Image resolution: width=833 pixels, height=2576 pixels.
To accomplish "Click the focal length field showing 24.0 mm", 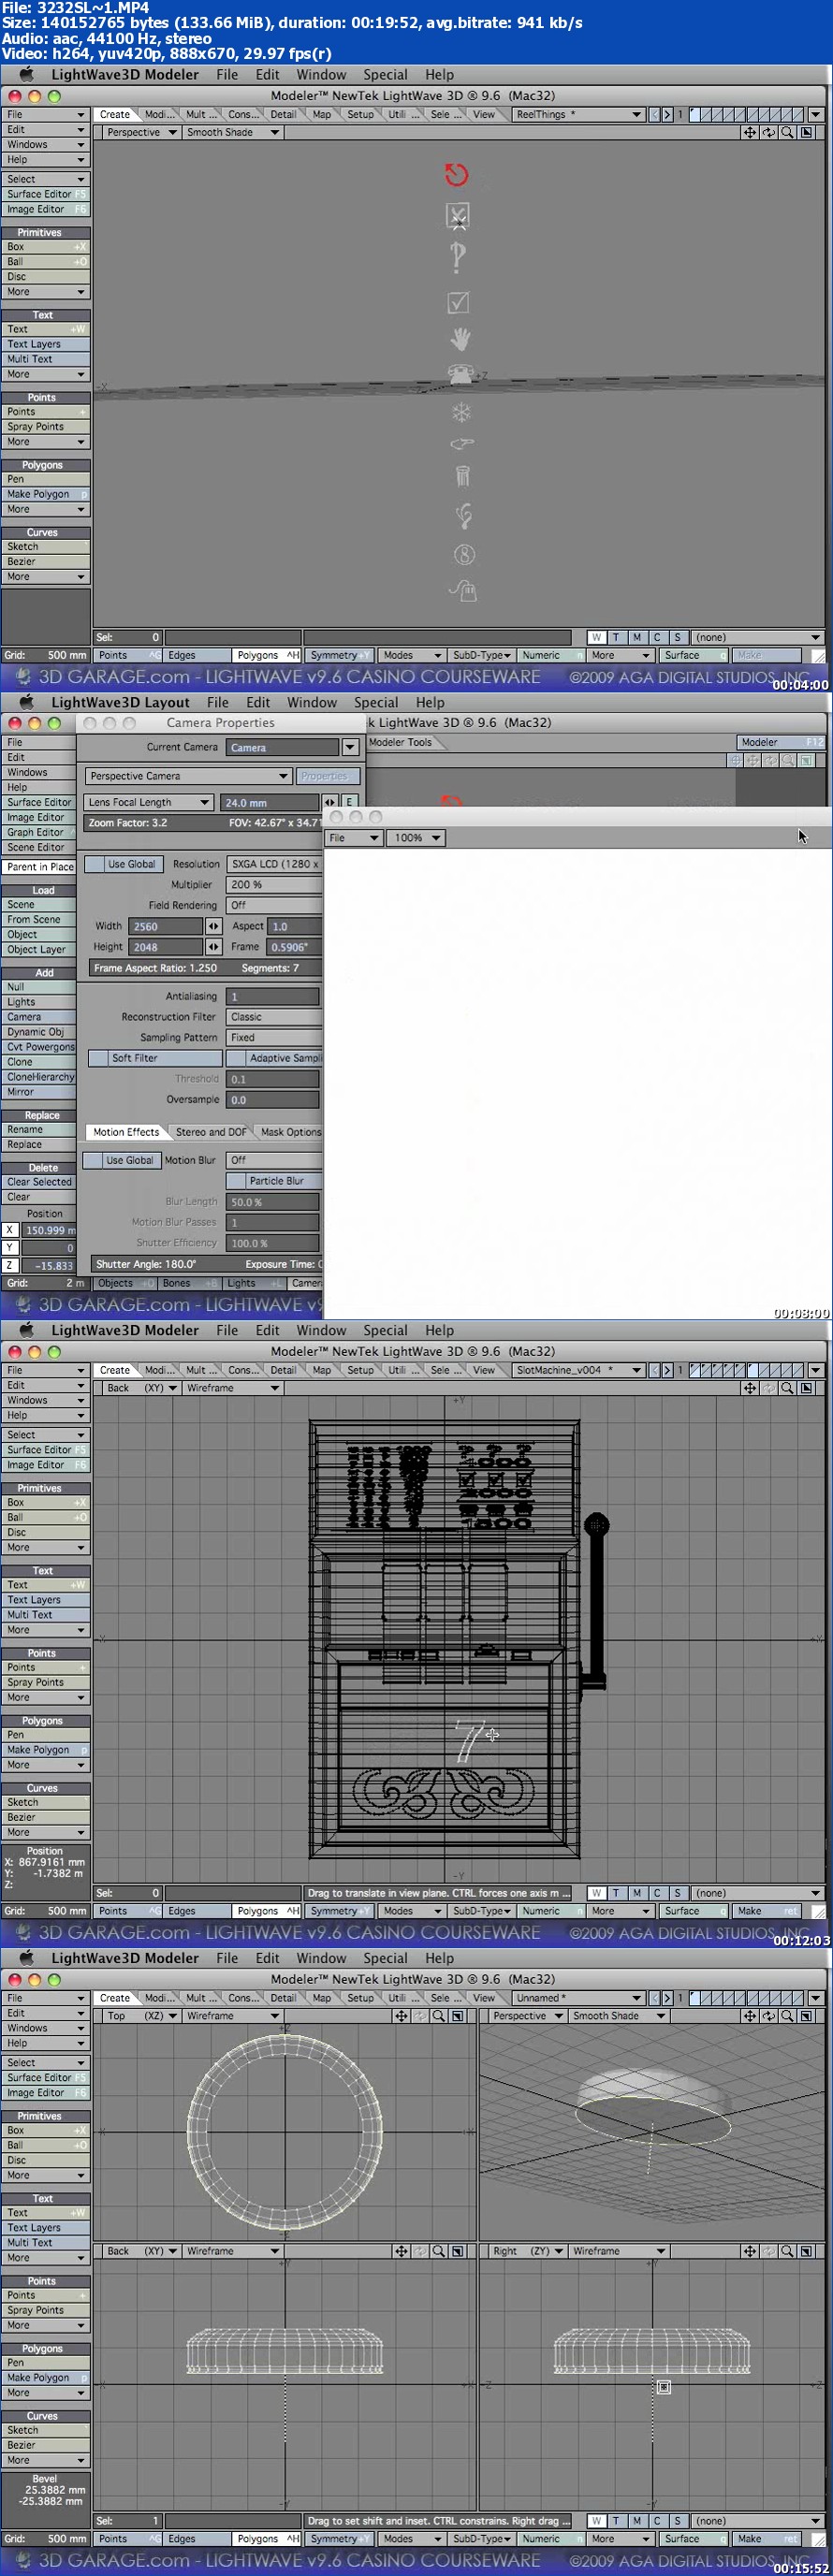I will tap(270, 802).
